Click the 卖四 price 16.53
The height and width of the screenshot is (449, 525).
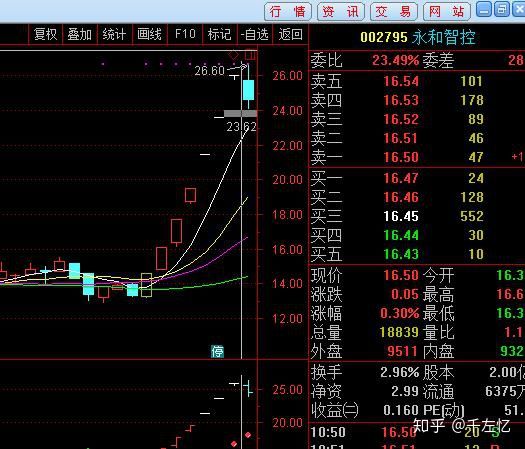(401, 100)
